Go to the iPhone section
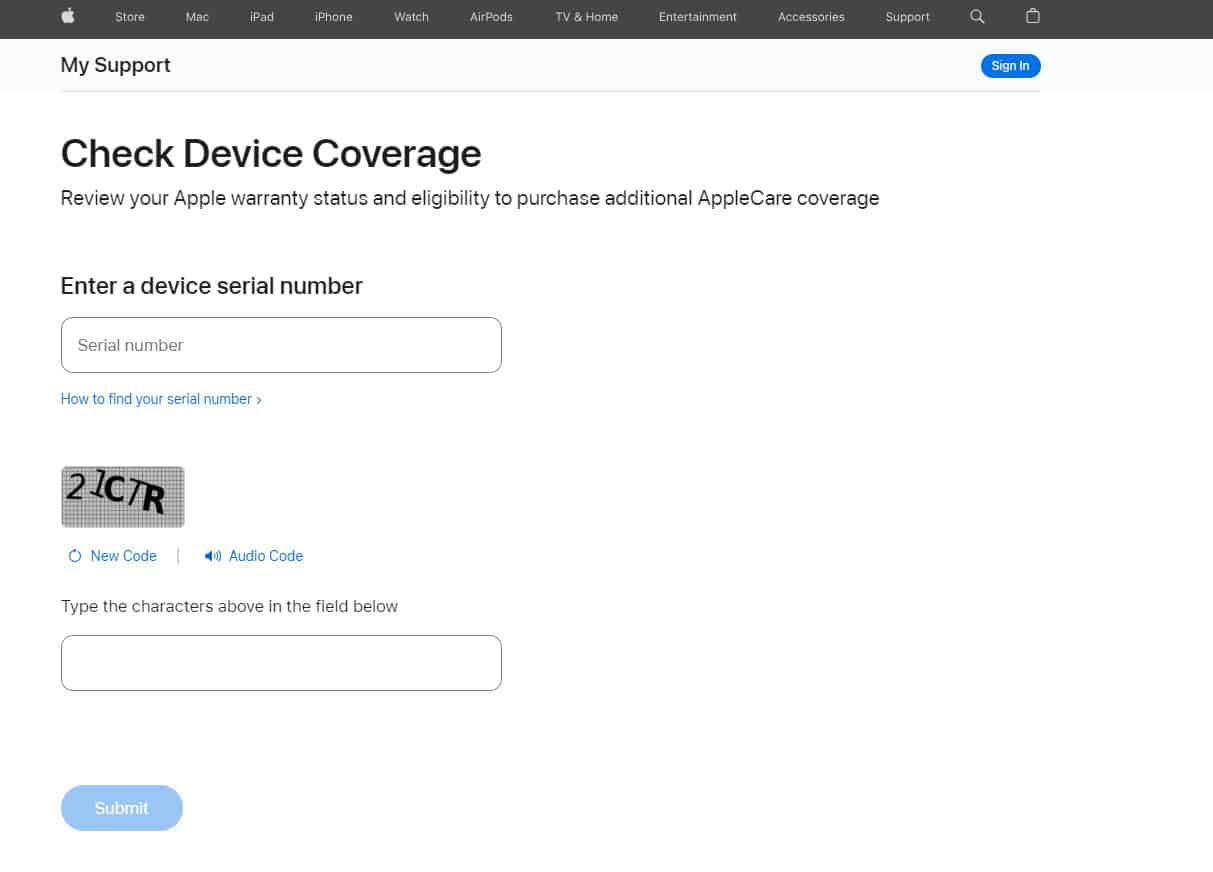 coord(333,17)
